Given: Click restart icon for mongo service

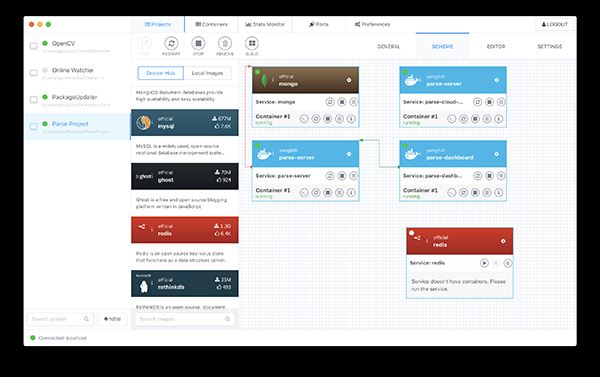Looking at the screenshot, I should pos(330,102).
